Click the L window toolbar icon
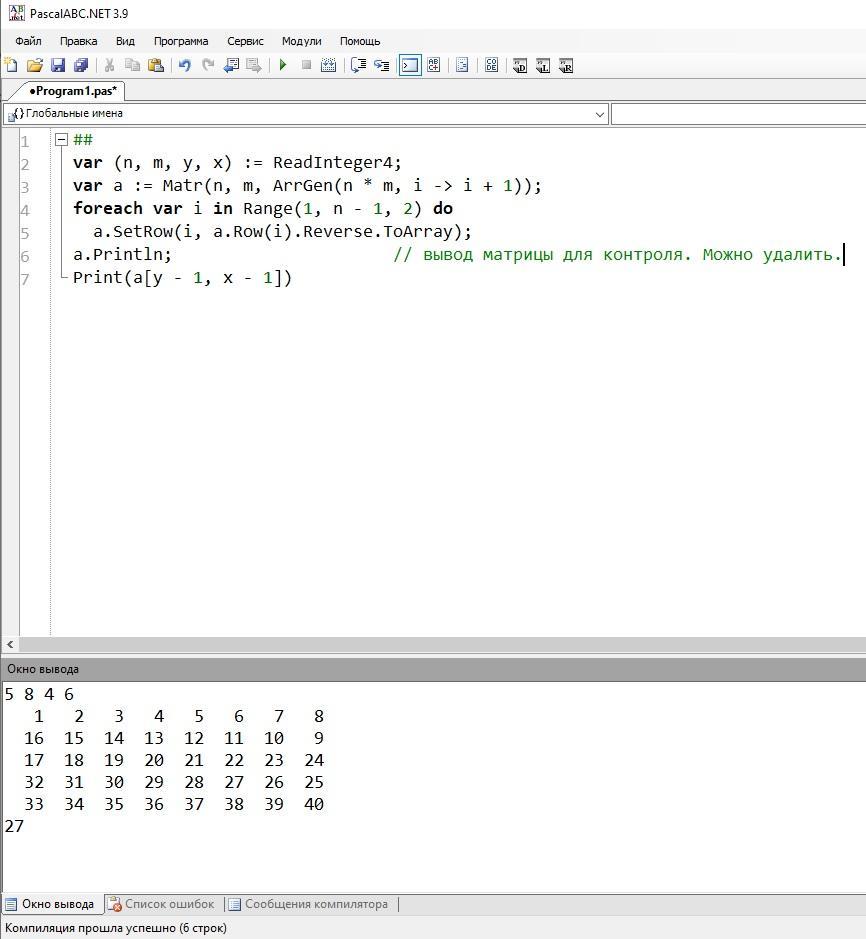The image size is (866, 939). [543, 65]
